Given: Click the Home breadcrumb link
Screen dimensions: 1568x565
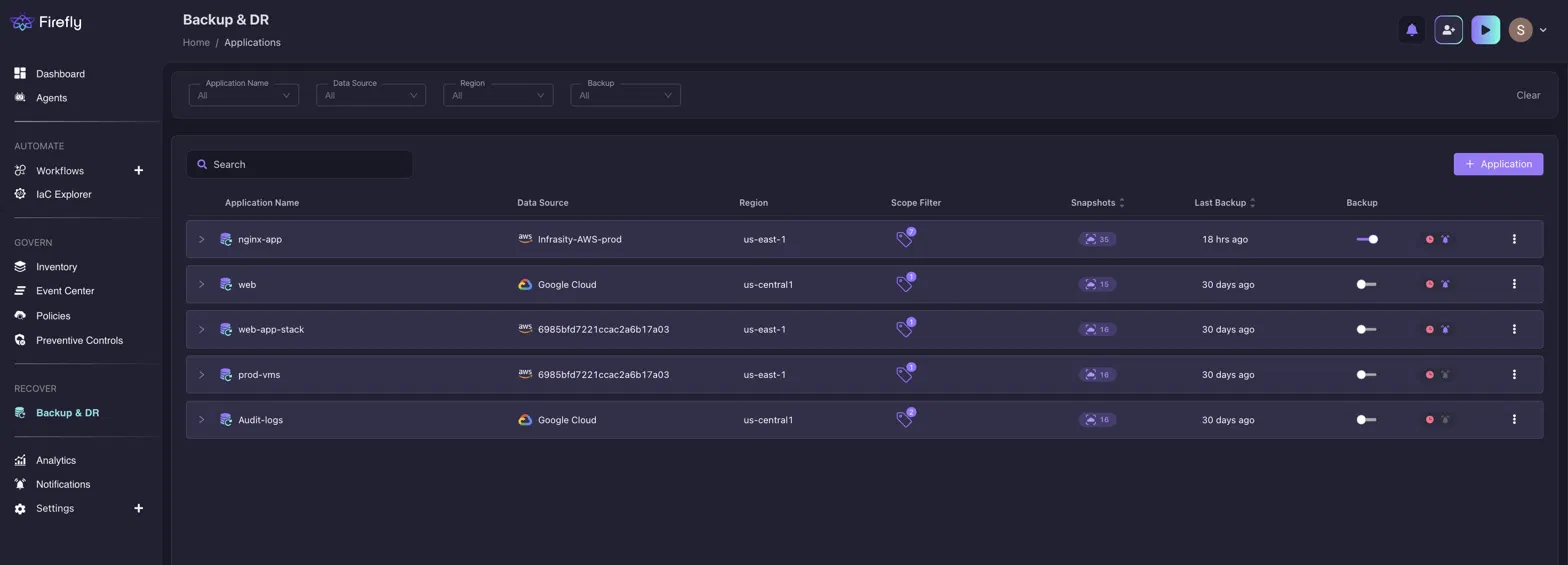Looking at the screenshot, I should tap(196, 43).
